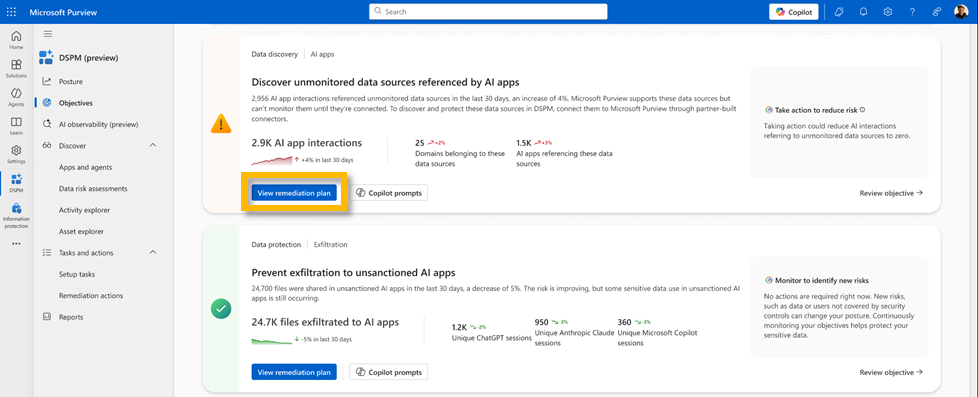
Task: Review objective for unmonitored data sources
Action: pos(891,193)
